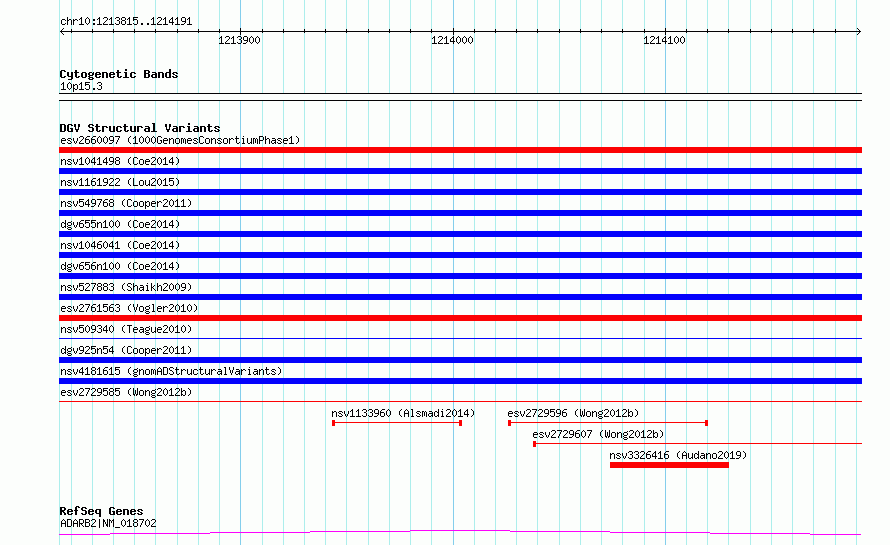This screenshot has width=890, height=545.
Task: Click the blue nsv1046041 variant bar
Action: tap(460, 255)
